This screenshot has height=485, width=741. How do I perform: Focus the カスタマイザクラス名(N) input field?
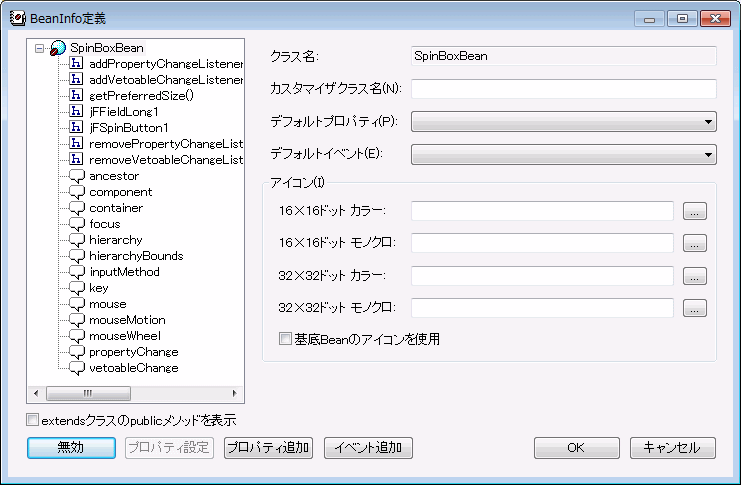click(x=564, y=89)
